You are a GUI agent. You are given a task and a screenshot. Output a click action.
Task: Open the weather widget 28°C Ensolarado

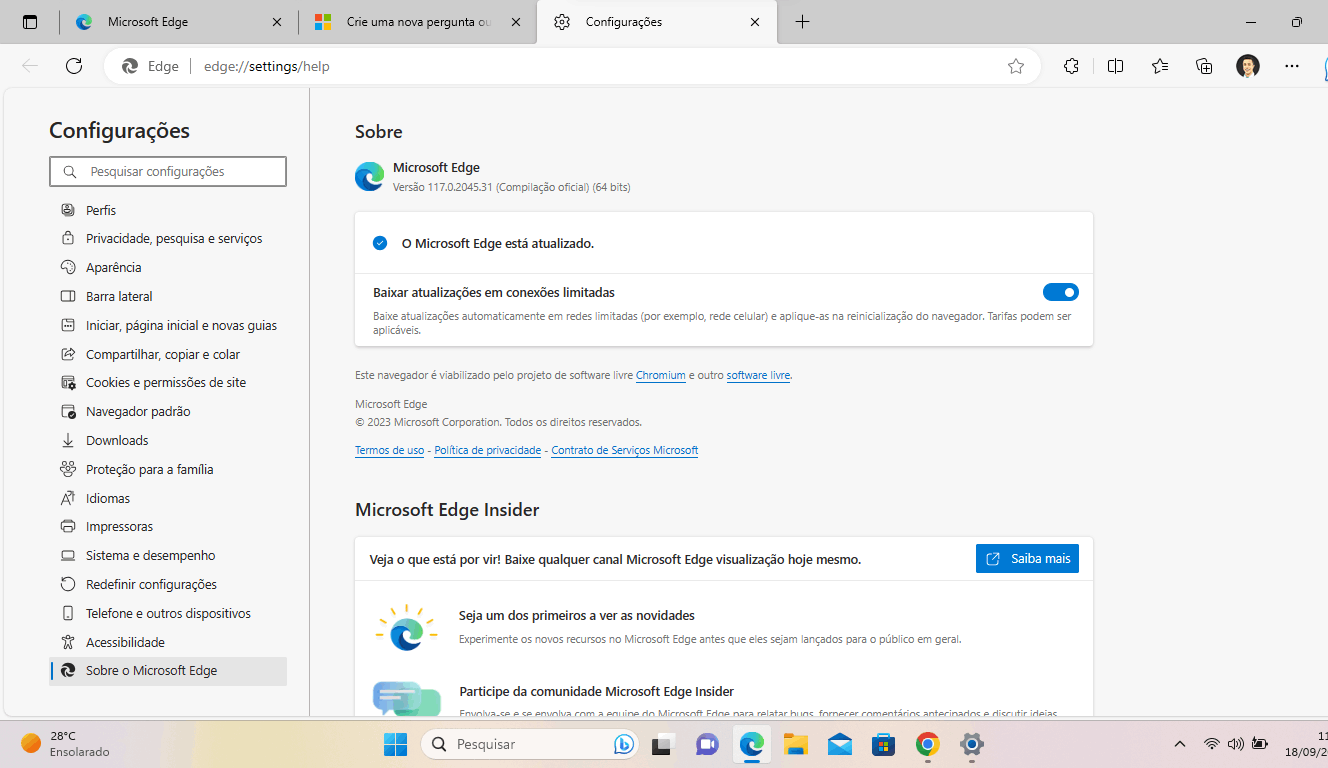point(64,744)
